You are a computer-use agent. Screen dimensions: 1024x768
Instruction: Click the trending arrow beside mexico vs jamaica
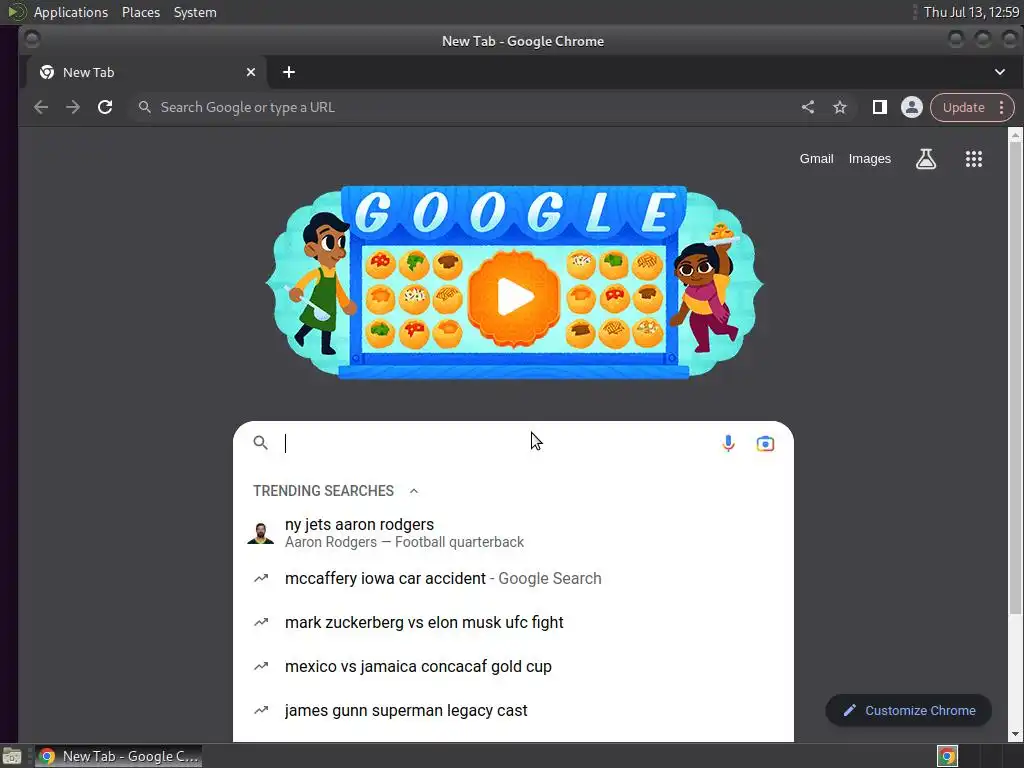(x=261, y=666)
